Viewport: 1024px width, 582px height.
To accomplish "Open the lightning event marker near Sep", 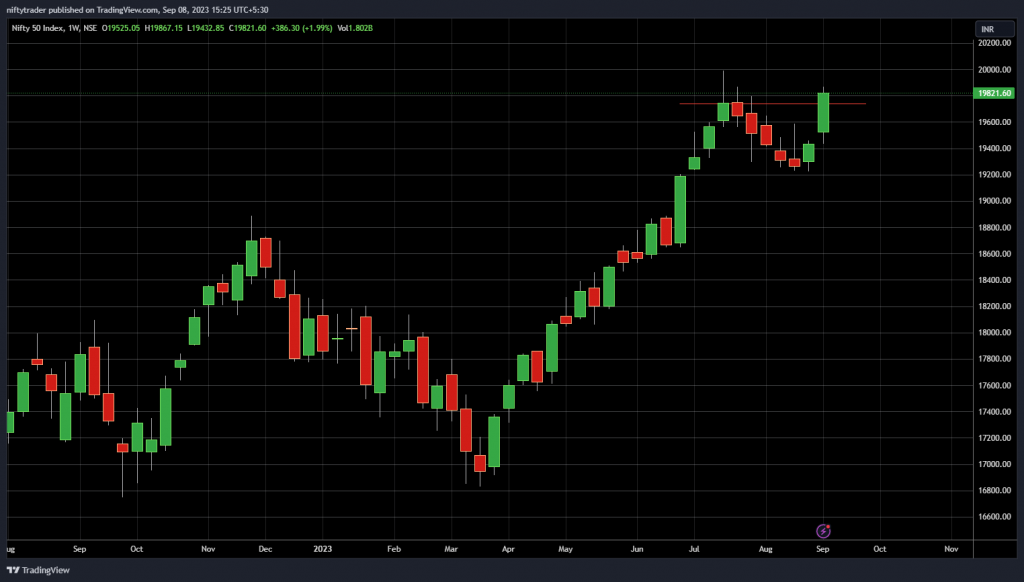I will click(823, 531).
